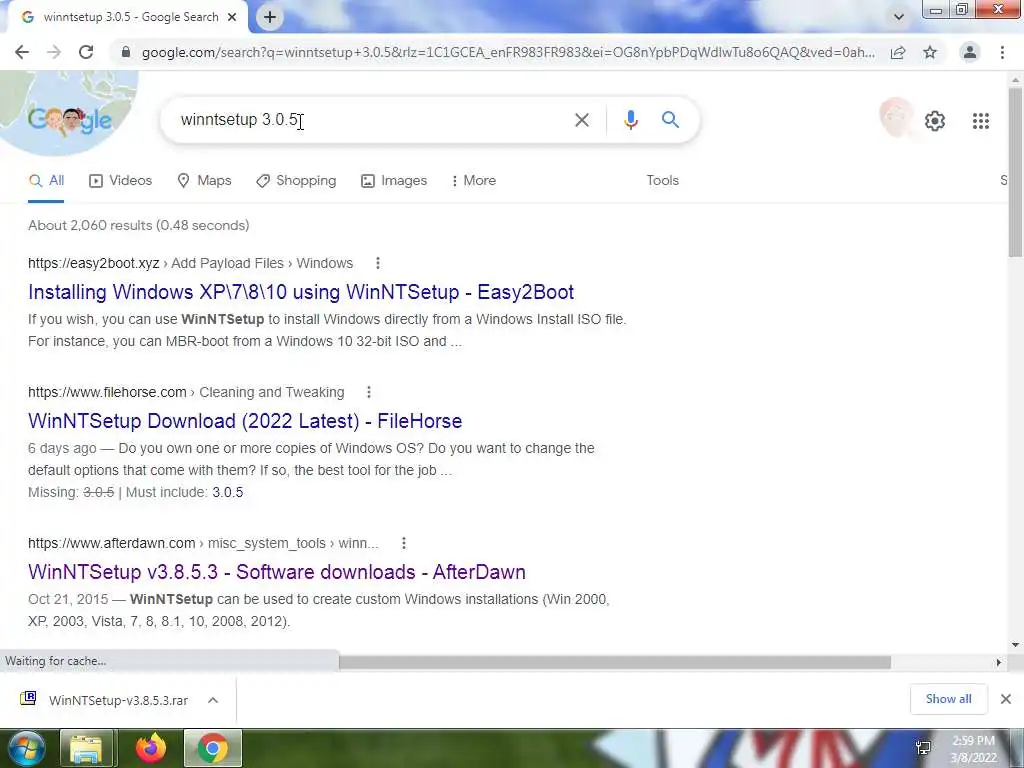Click the horizontal scrollbar right arrow
Screen dimensions: 1024x768
tap(999, 662)
